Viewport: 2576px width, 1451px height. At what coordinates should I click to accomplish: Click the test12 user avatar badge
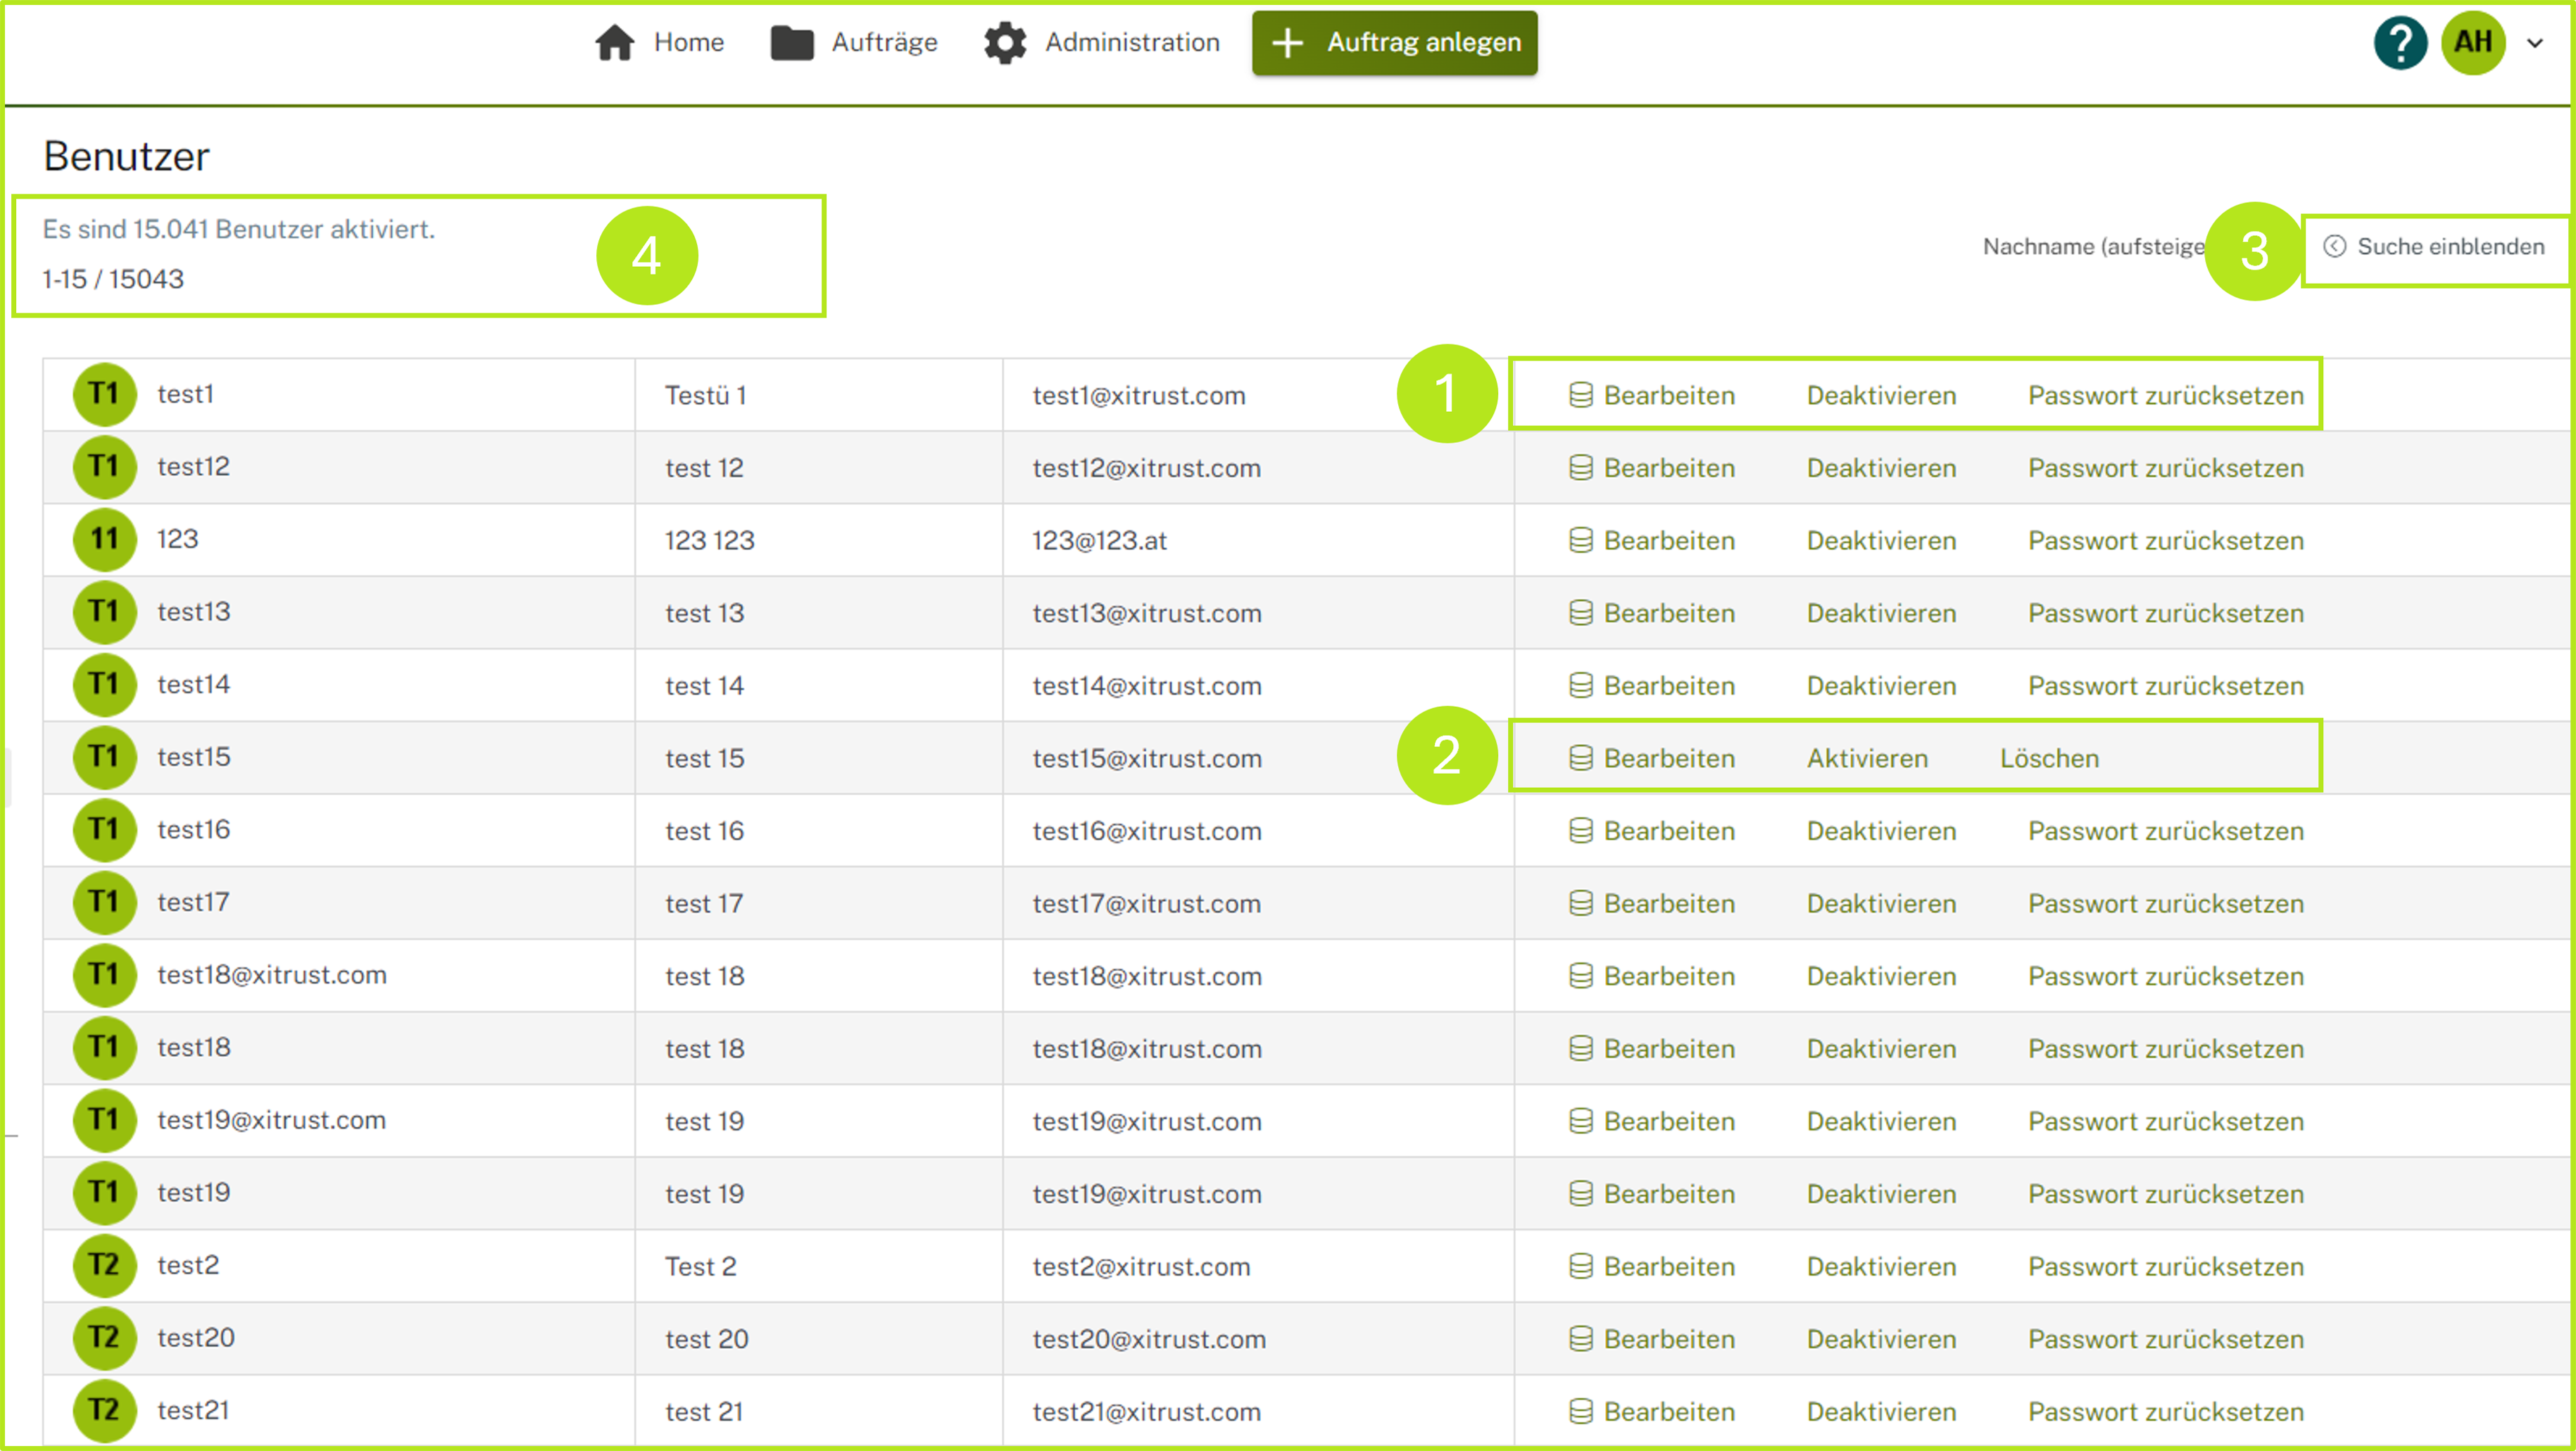pyautogui.click(x=104, y=467)
